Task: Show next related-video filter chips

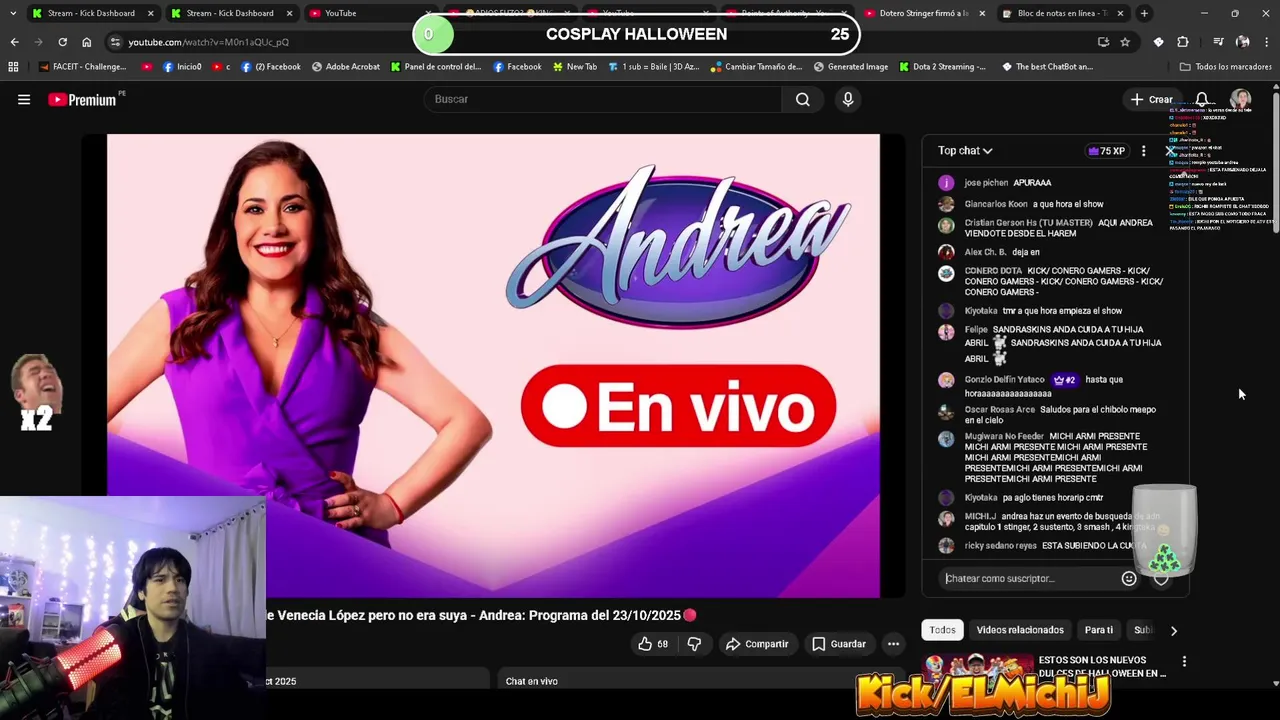Action: click(x=1173, y=630)
